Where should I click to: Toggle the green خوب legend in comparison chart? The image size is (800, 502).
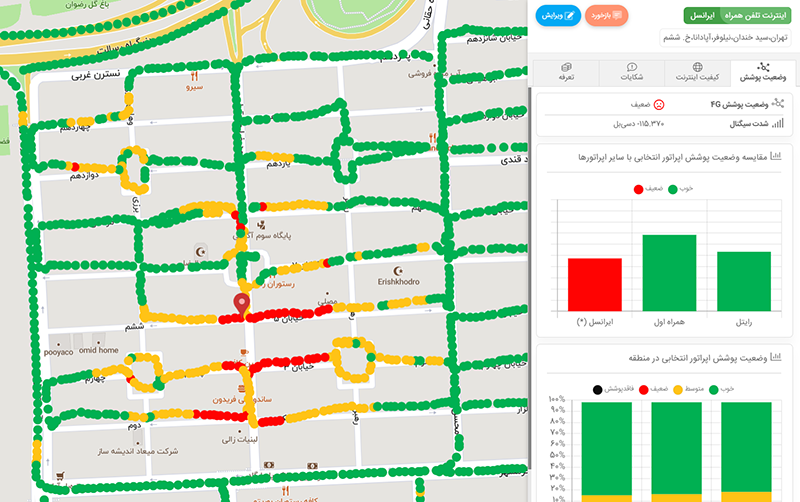tap(679, 187)
